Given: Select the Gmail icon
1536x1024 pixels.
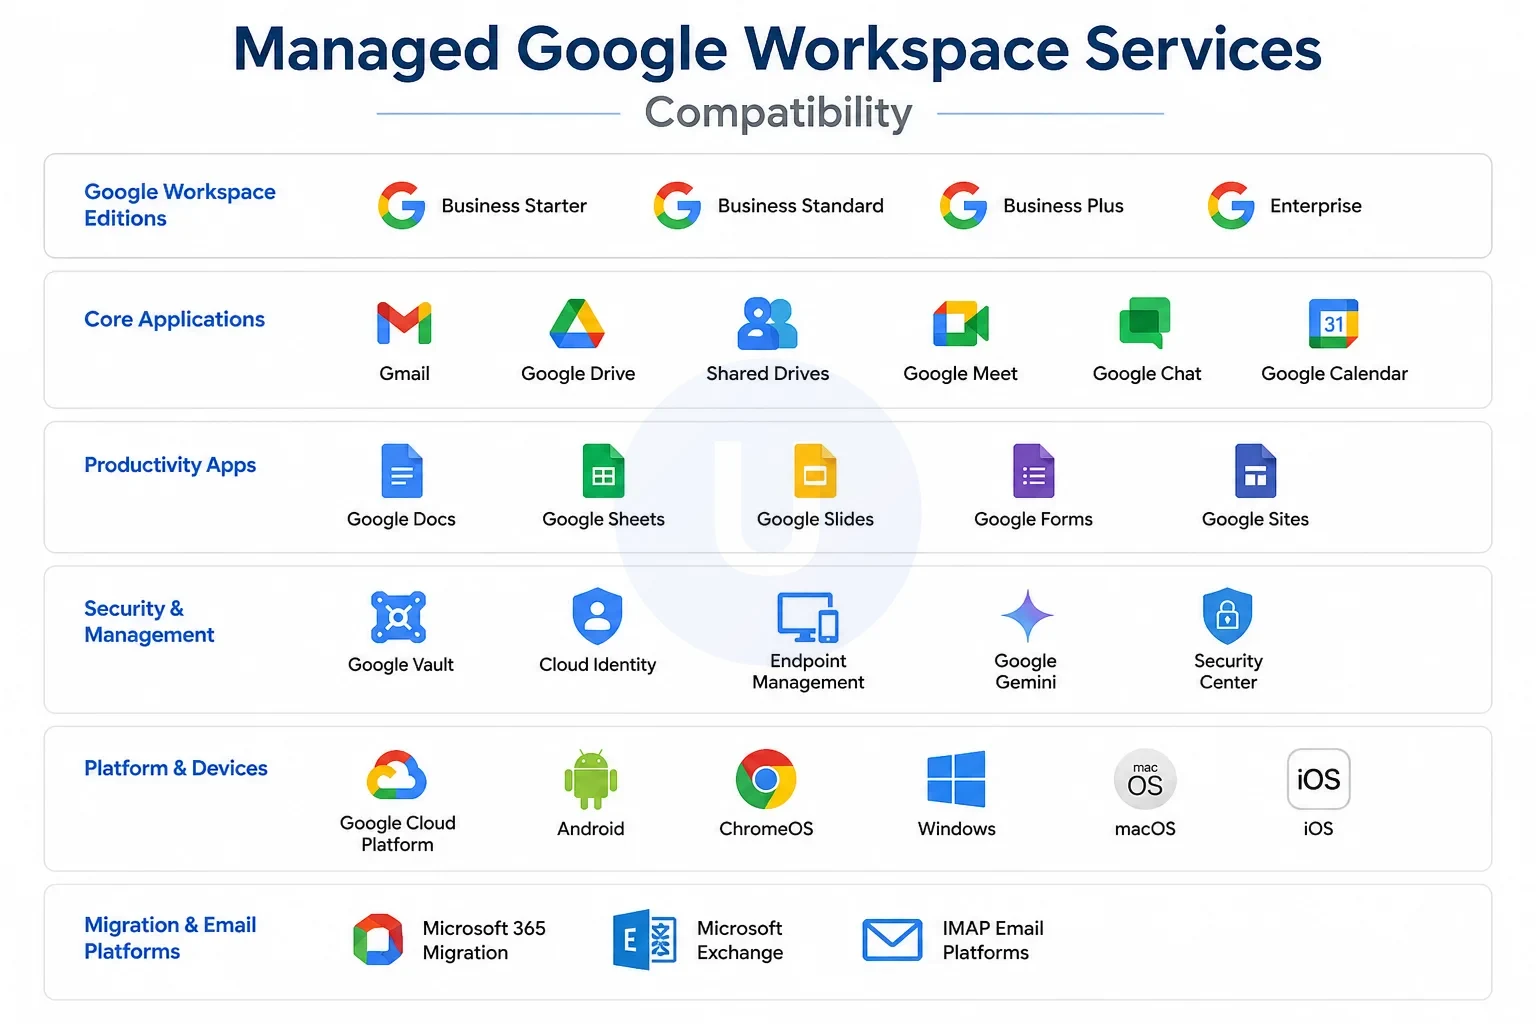Looking at the screenshot, I should click(404, 323).
